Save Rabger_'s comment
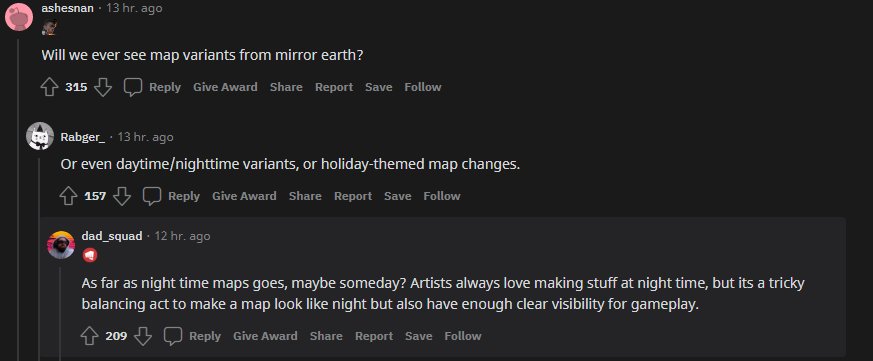 (x=398, y=196)
